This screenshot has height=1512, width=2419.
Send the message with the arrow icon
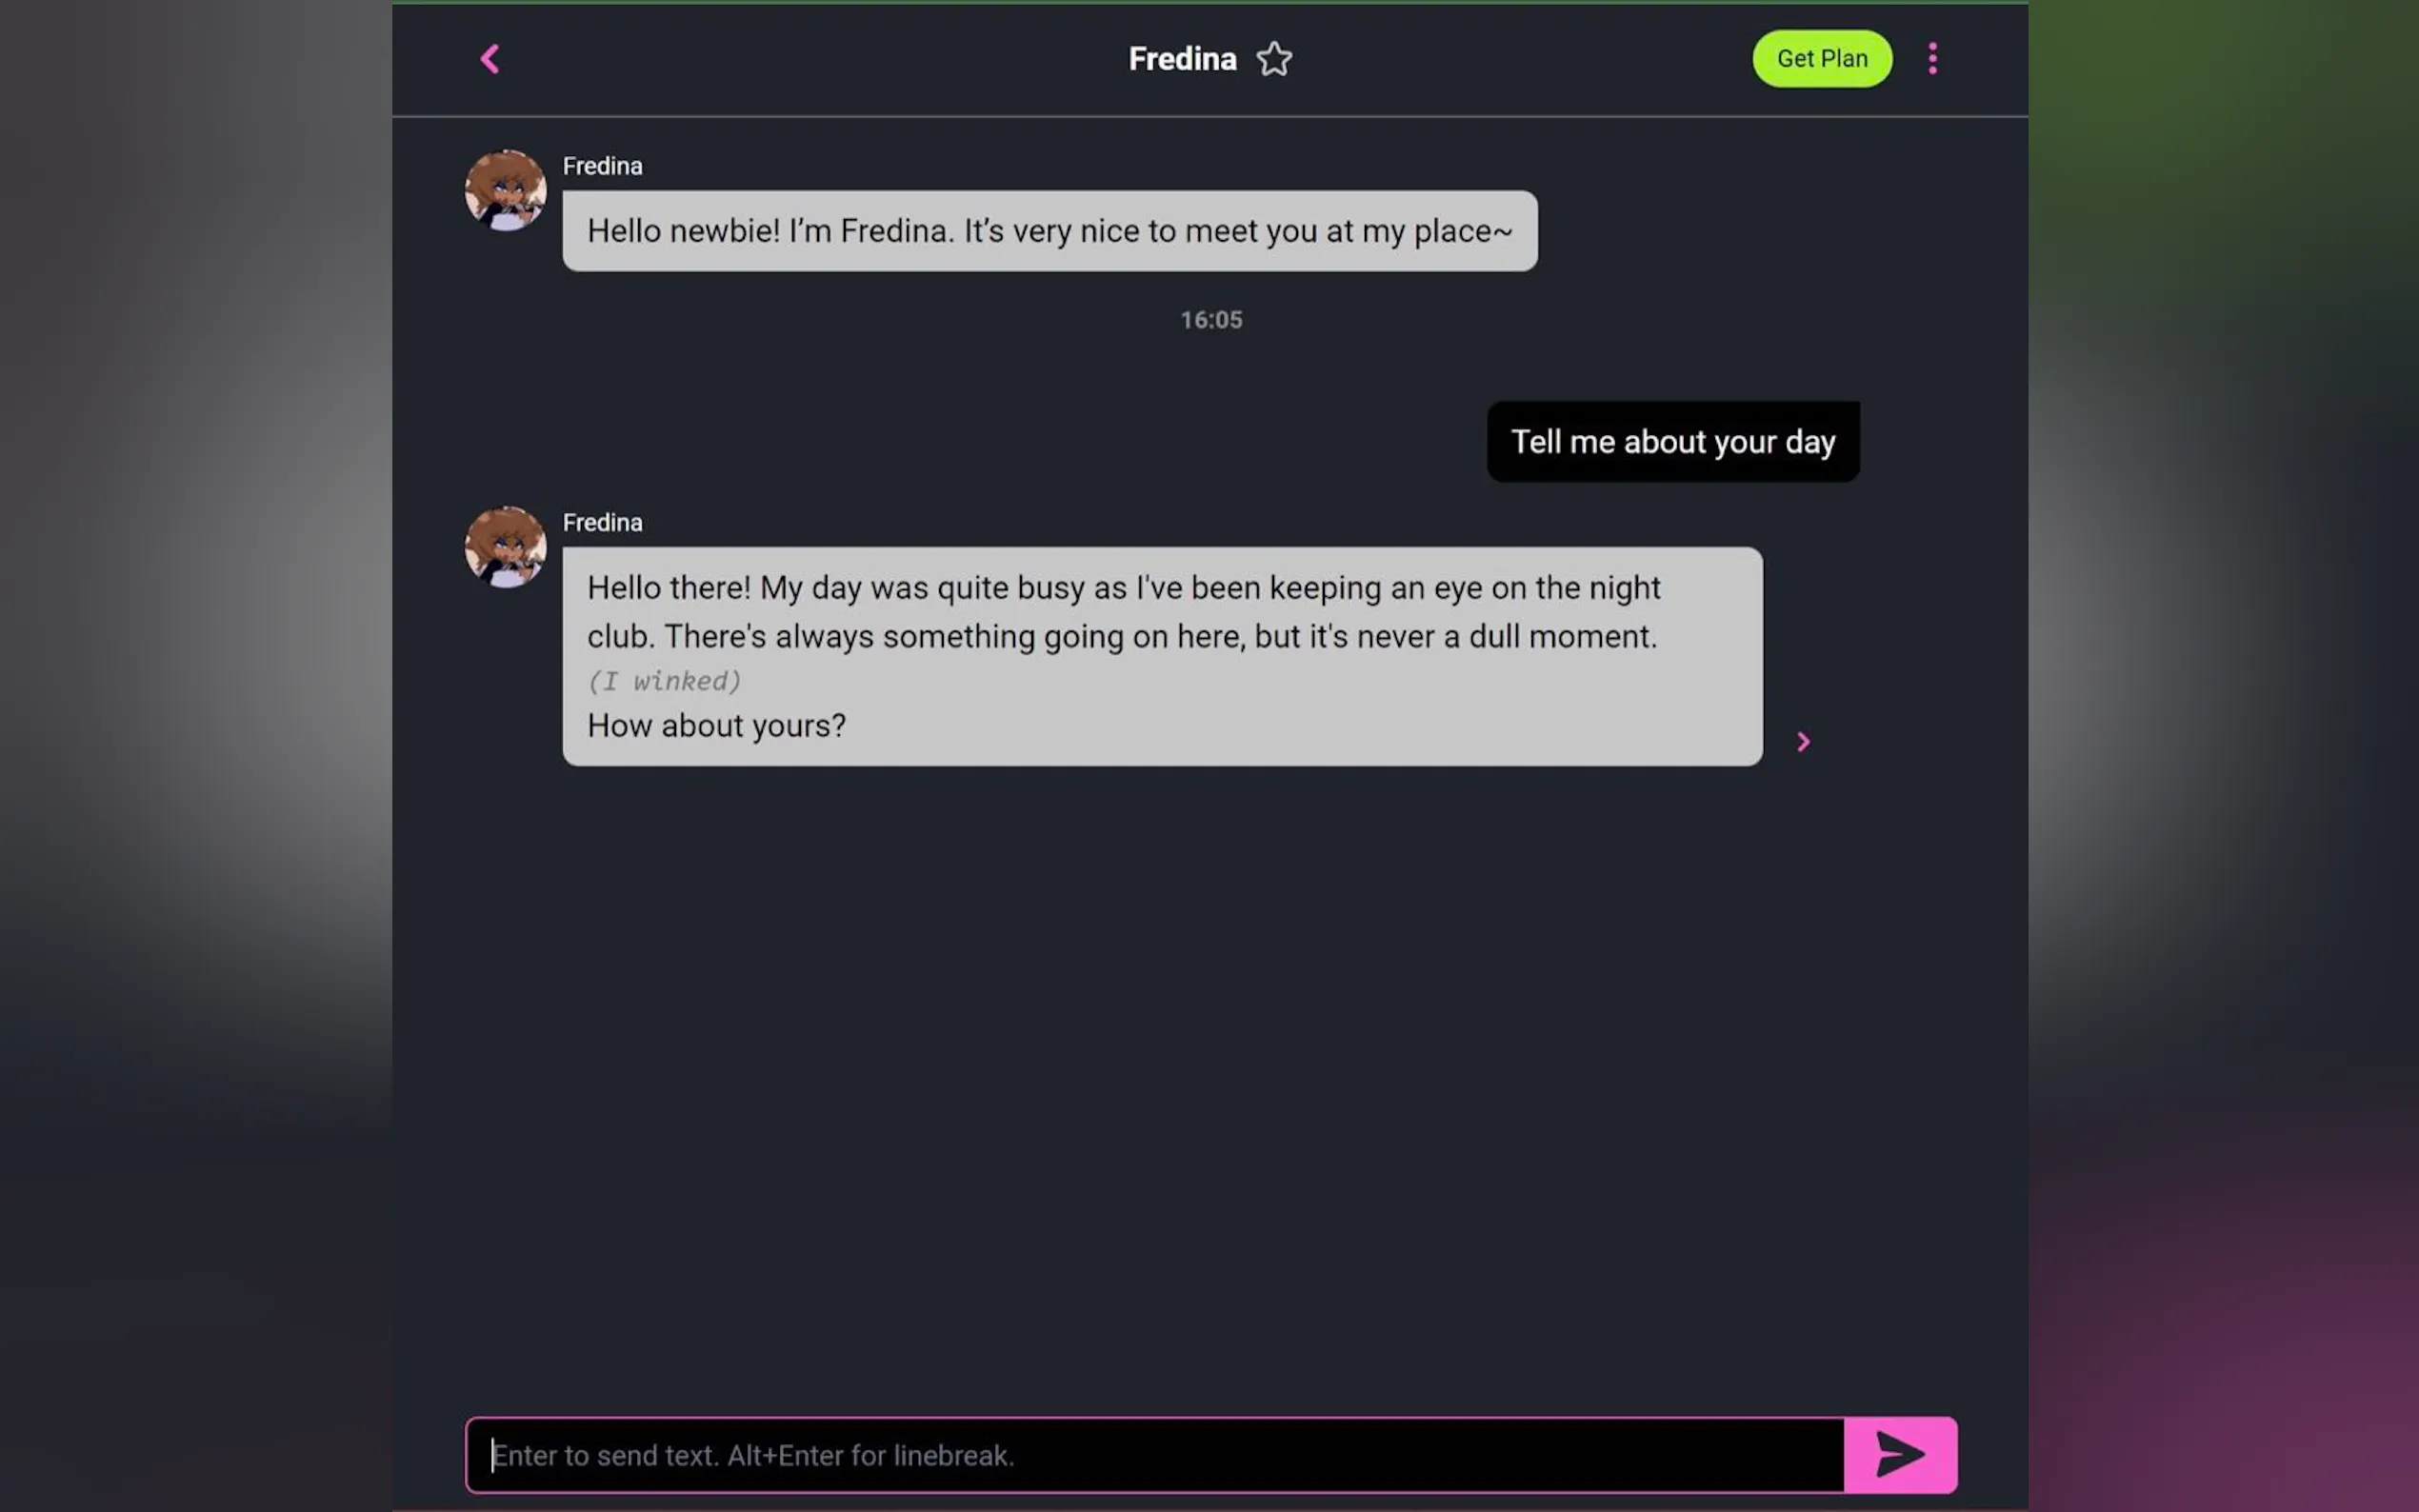click(x=1899, y=1454)
